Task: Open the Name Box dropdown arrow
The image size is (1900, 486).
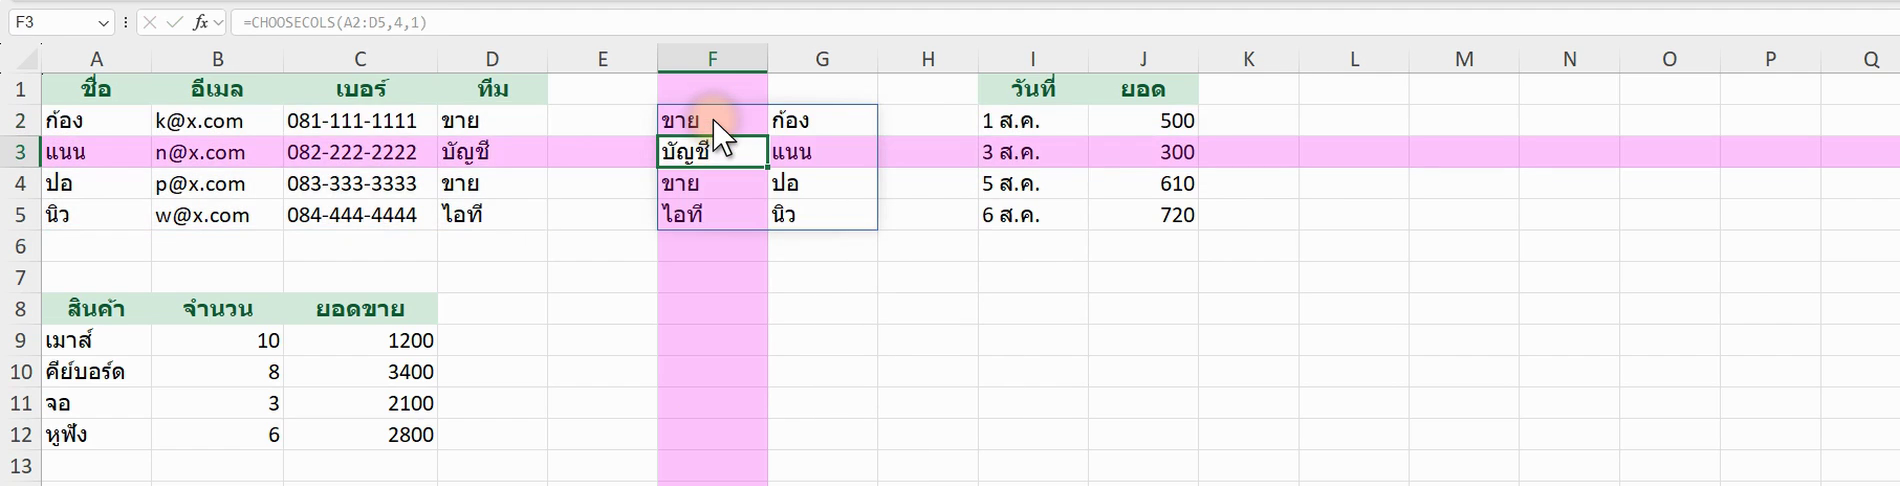Action: [x=104, y=22]
